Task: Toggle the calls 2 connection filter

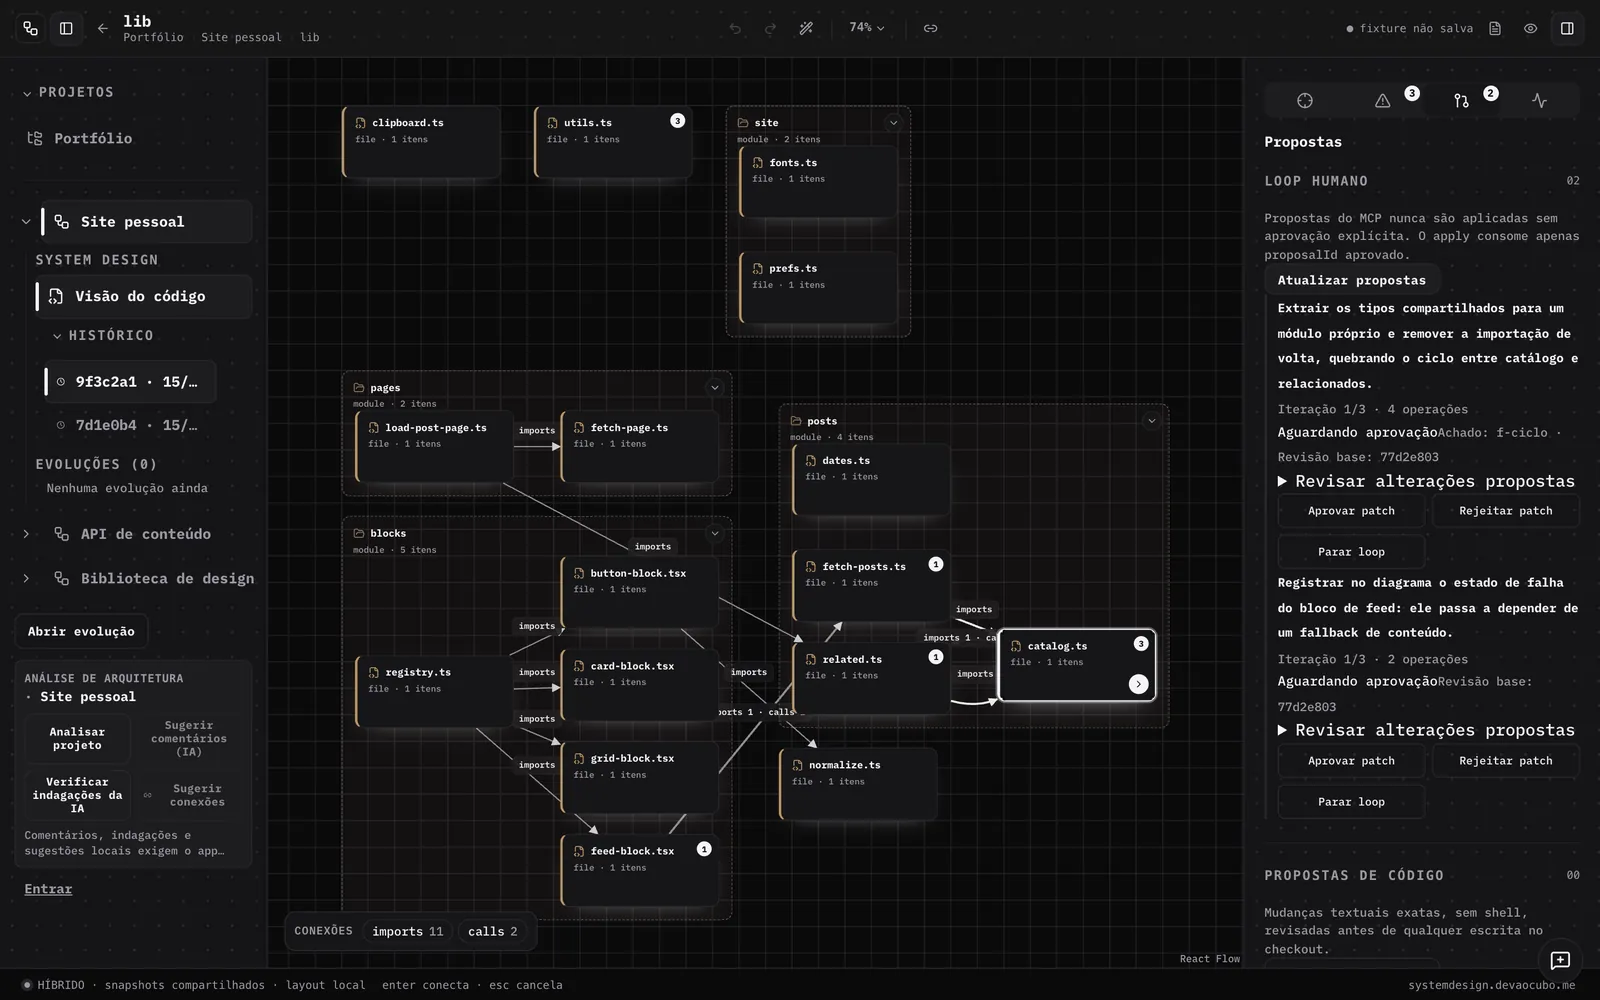Action: 493,931
